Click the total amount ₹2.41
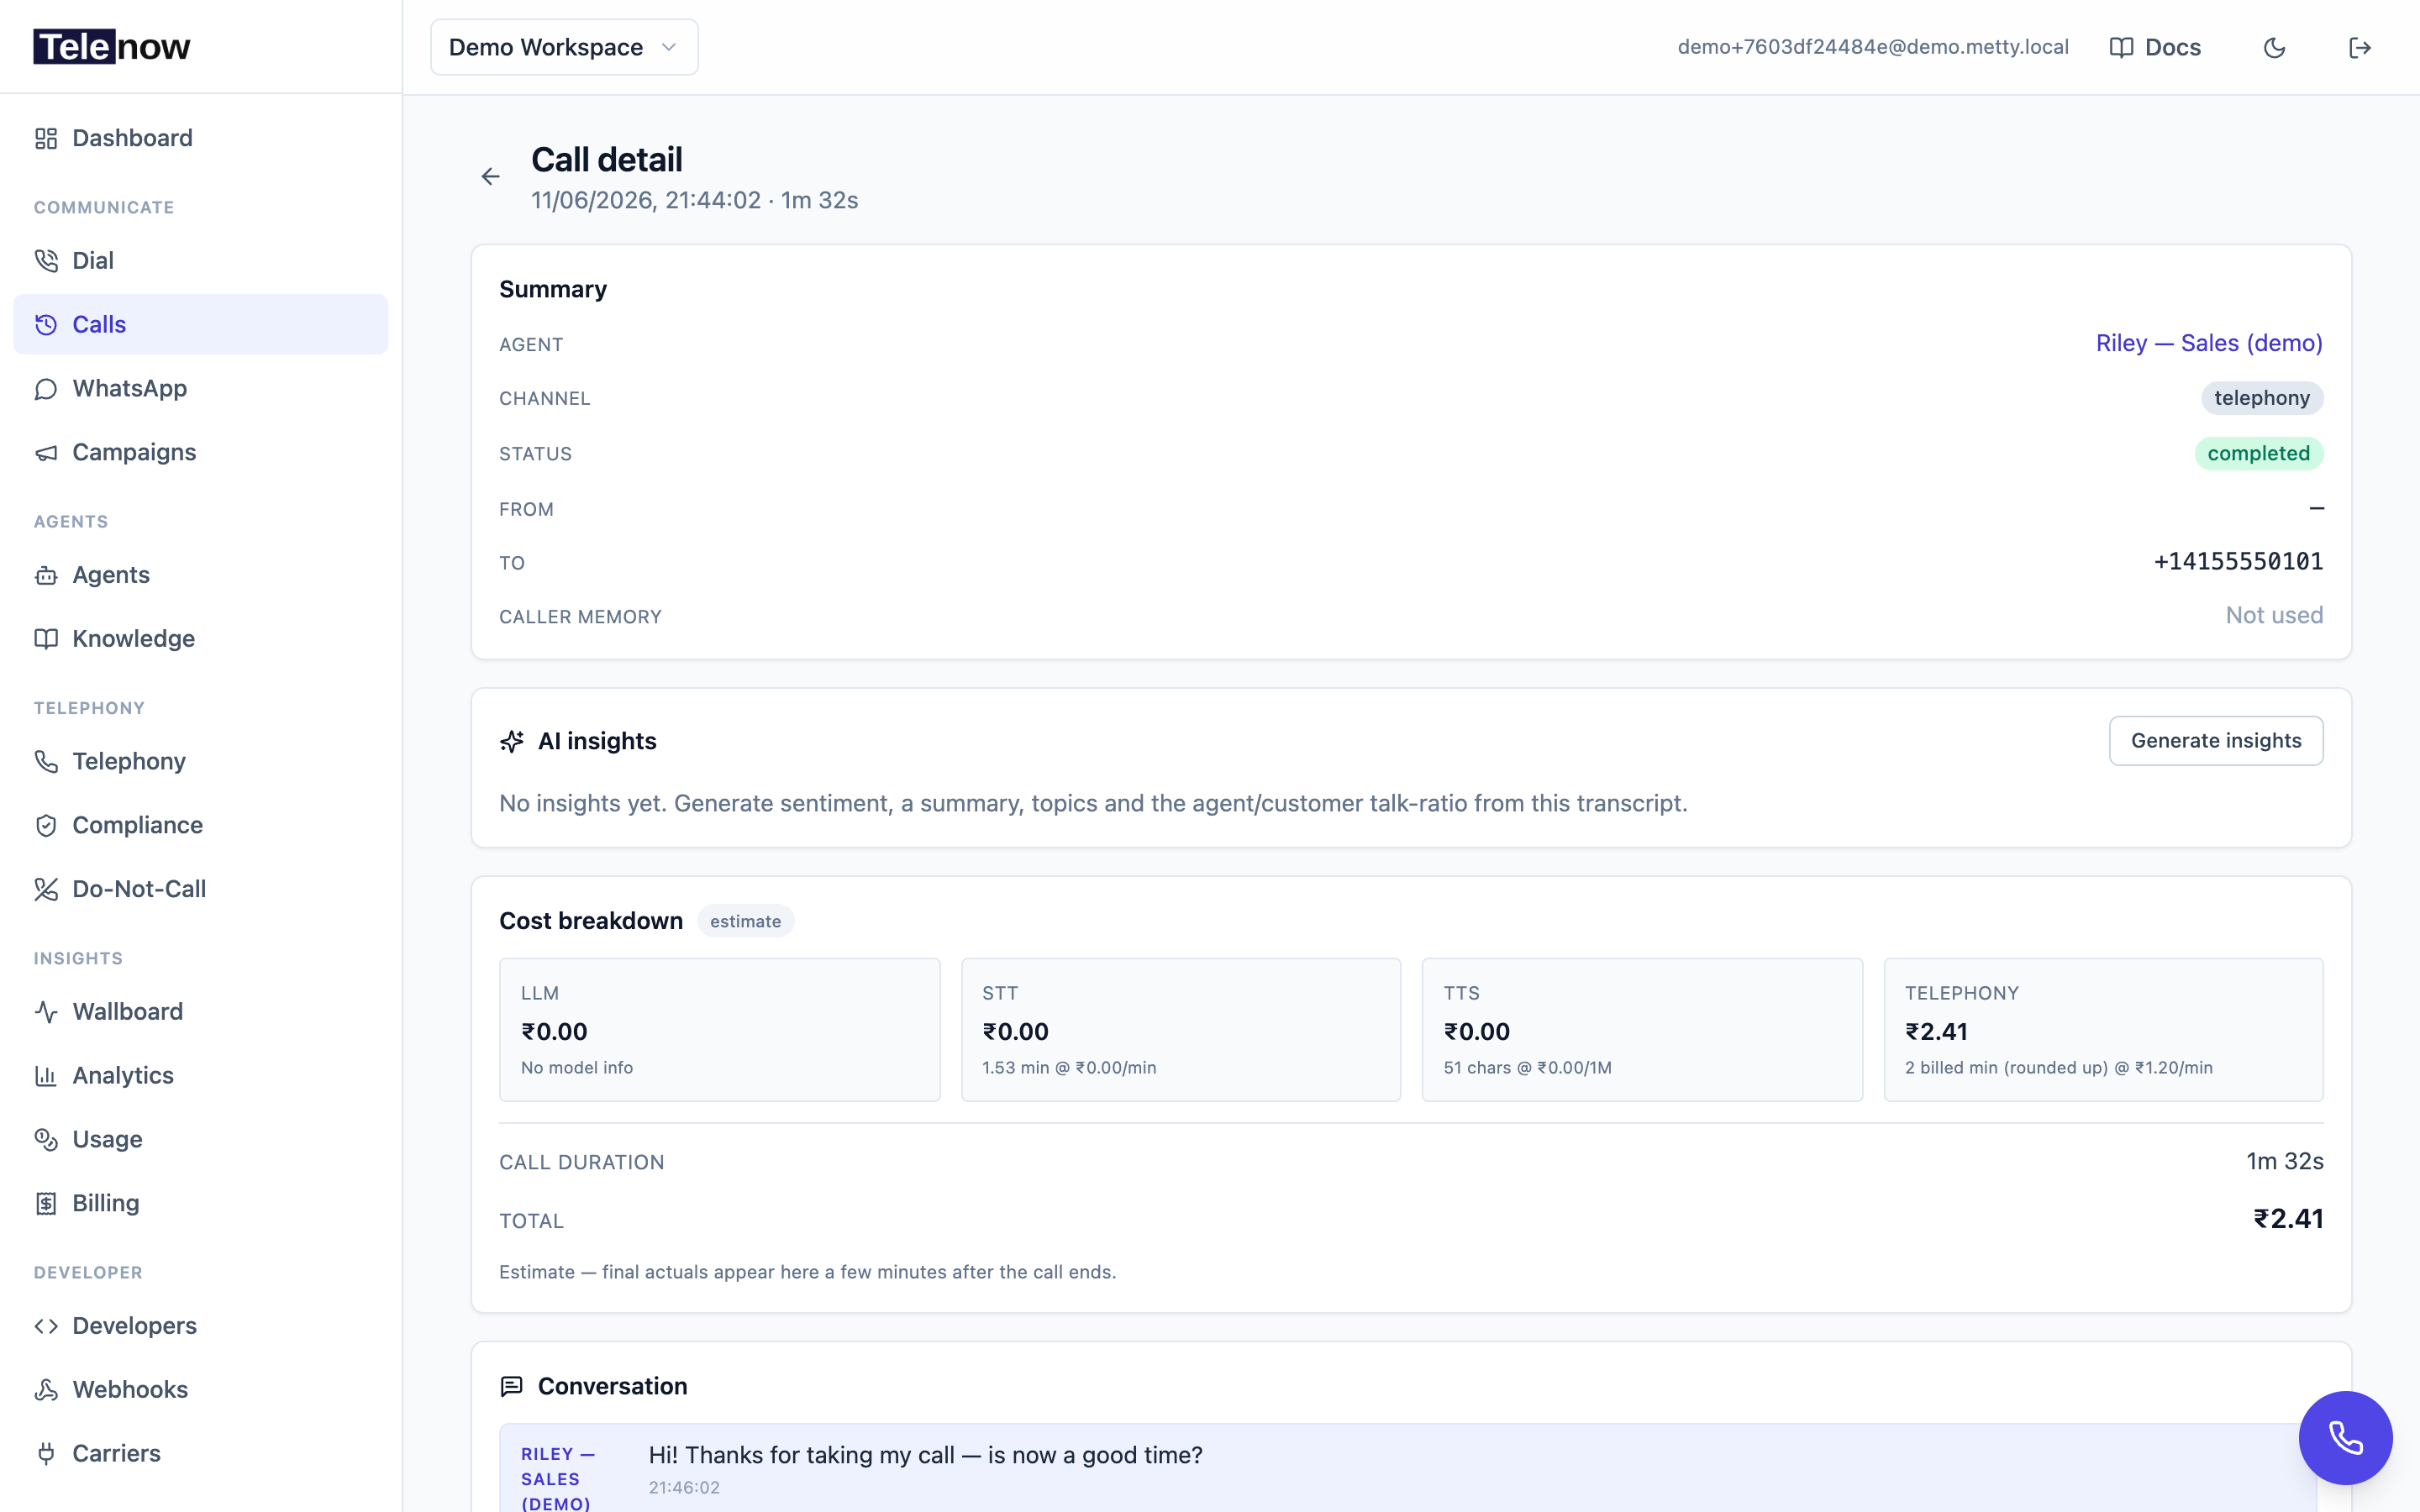2420x1512 pixels. pyautogui.click(x=2288, y=1219)
